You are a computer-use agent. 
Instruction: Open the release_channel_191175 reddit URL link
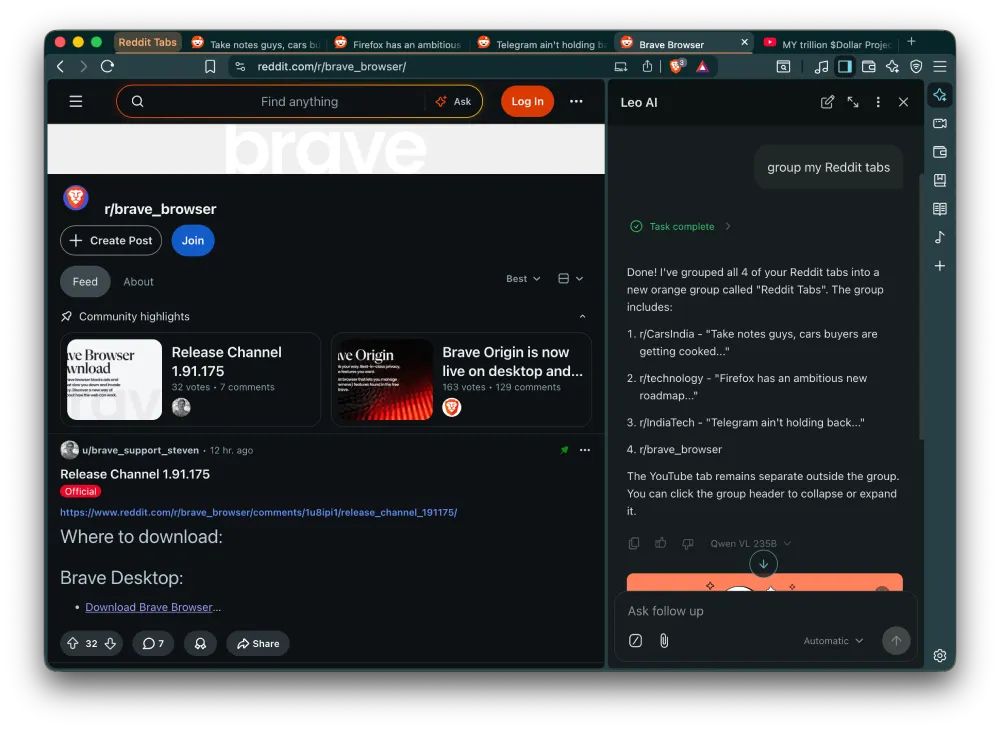tap(258, 512)
